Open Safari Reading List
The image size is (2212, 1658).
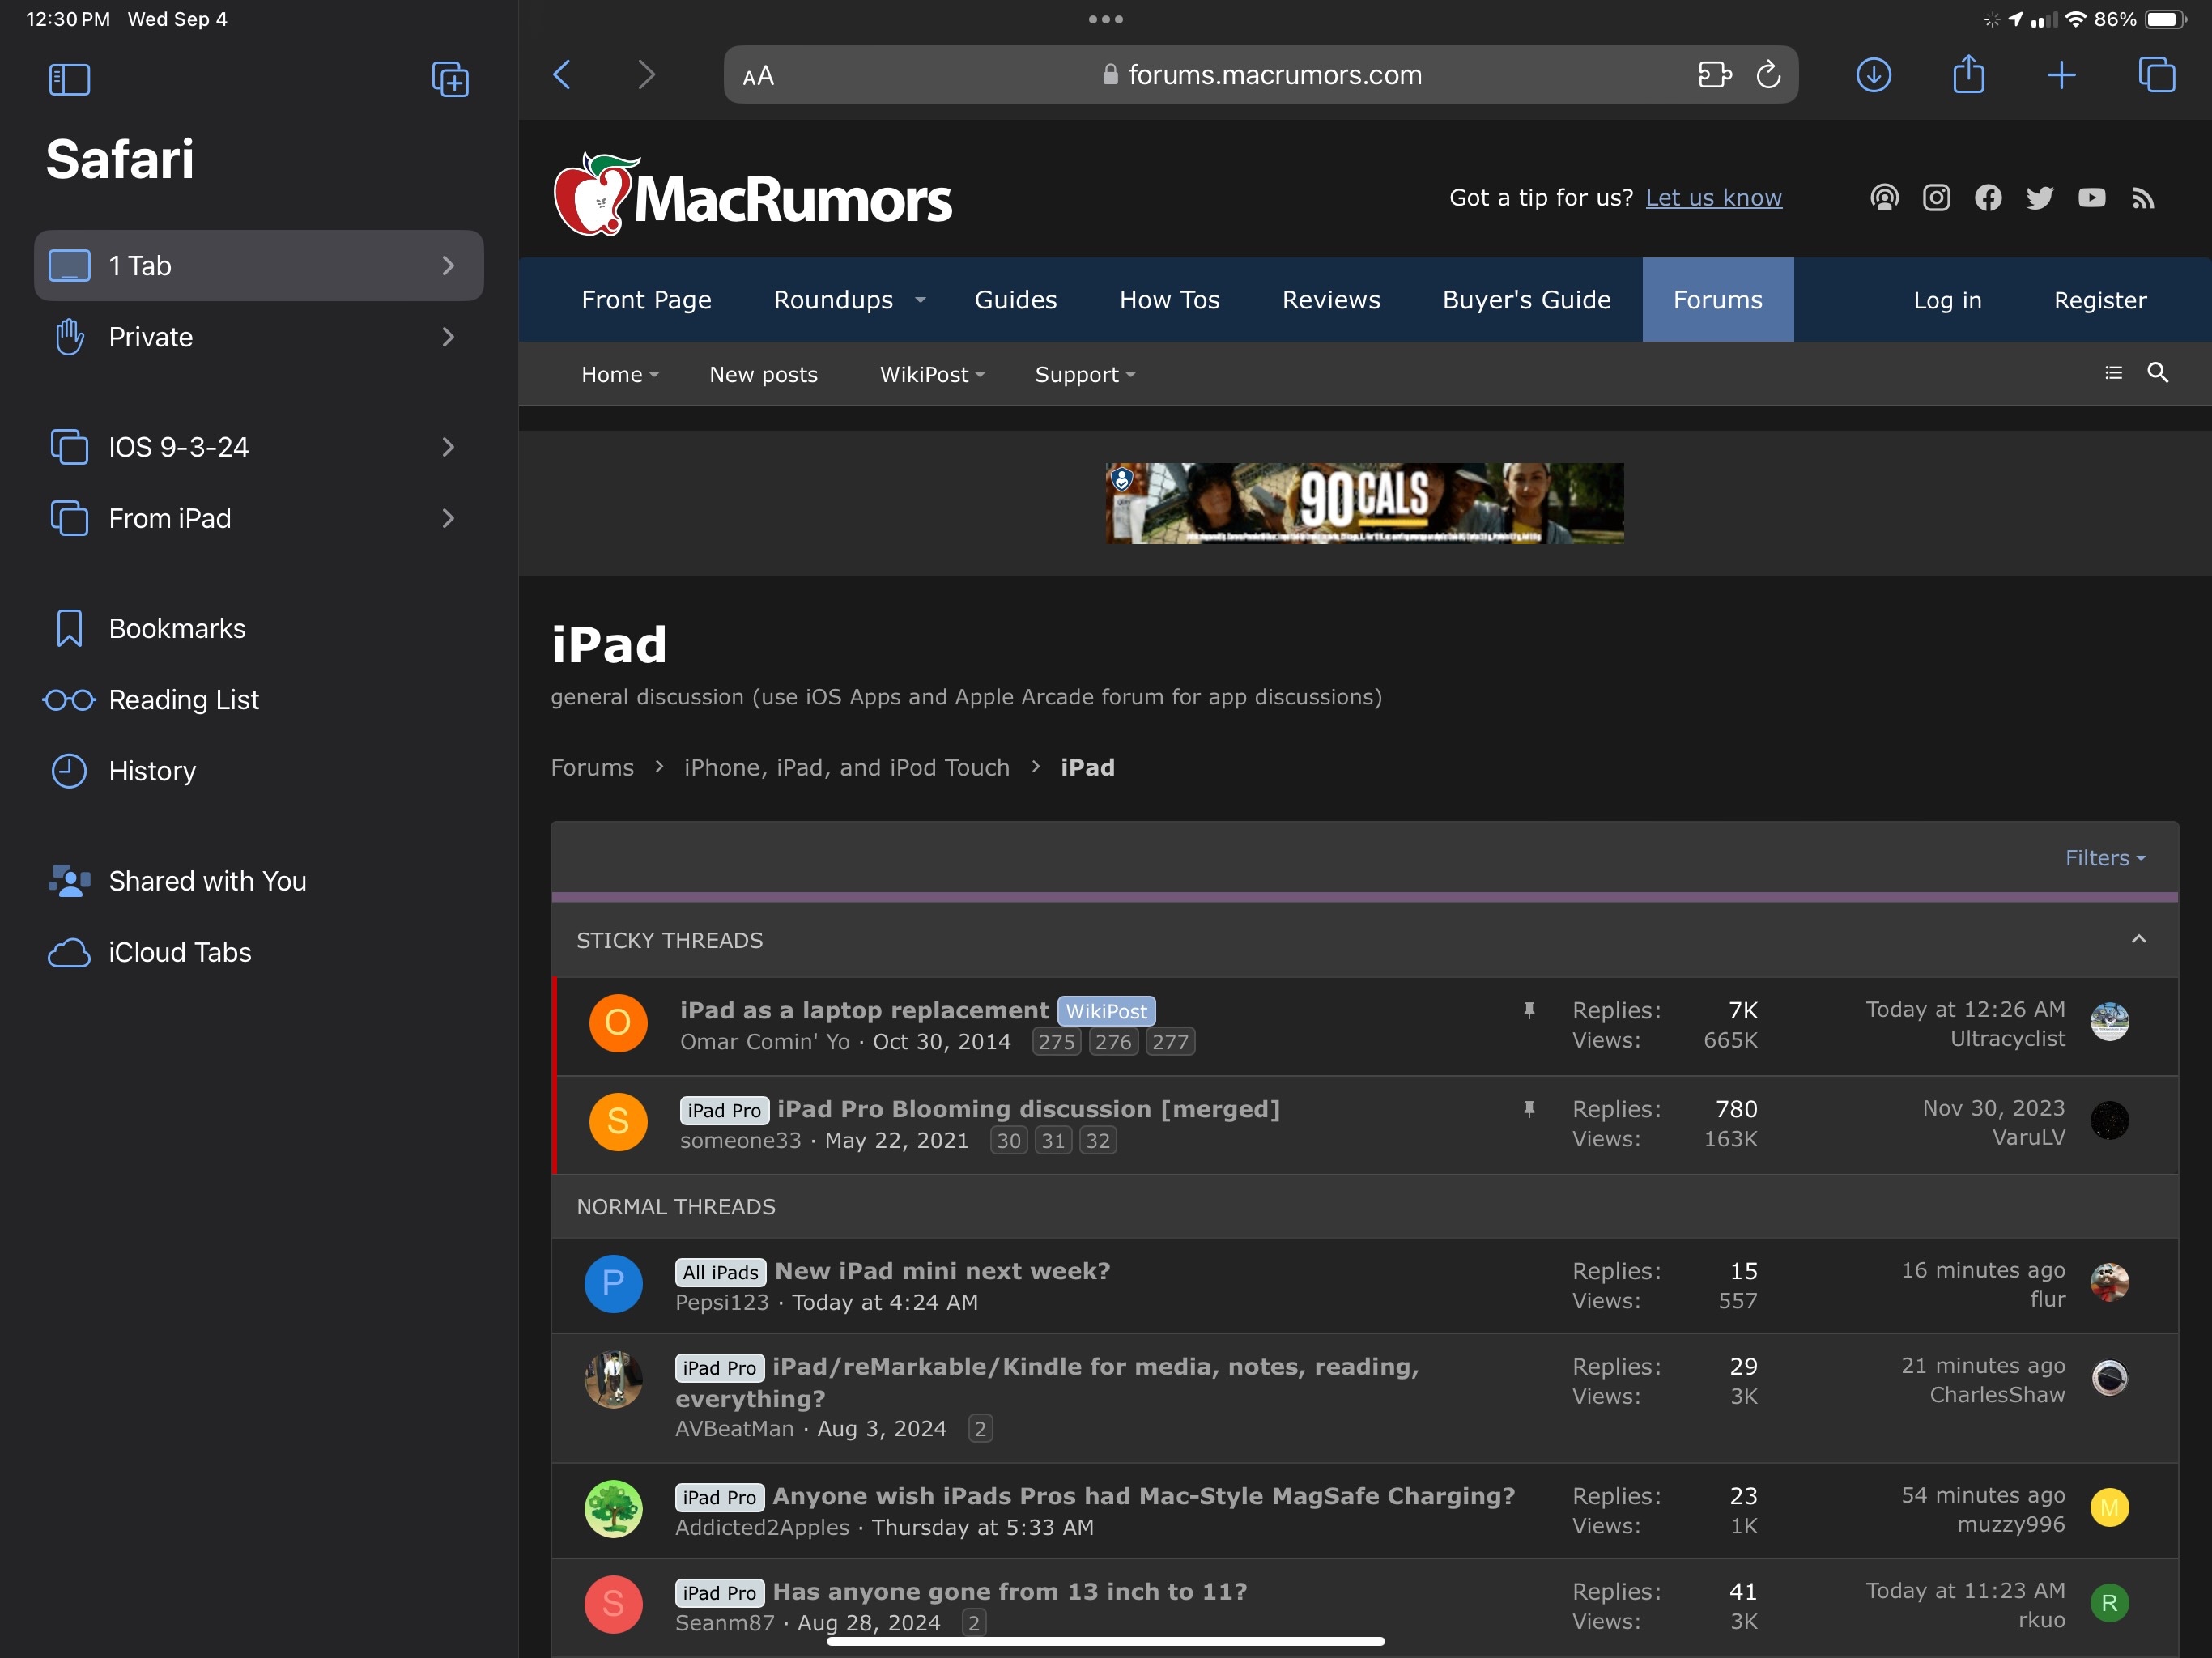point(183,699)
